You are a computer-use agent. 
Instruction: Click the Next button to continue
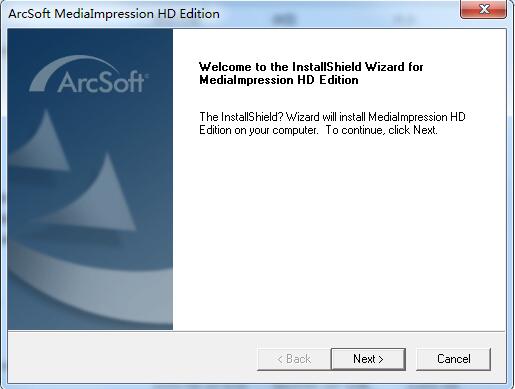(368, 359)
